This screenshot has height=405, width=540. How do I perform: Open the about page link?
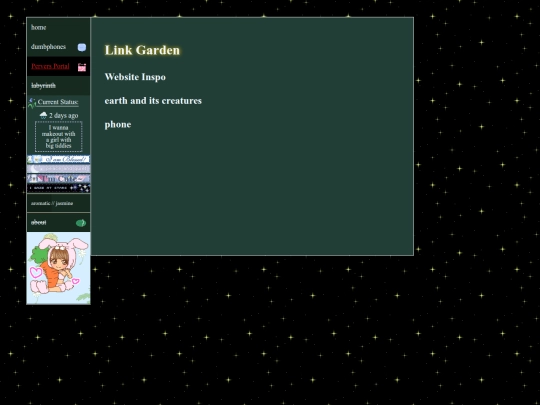[39, 222]
